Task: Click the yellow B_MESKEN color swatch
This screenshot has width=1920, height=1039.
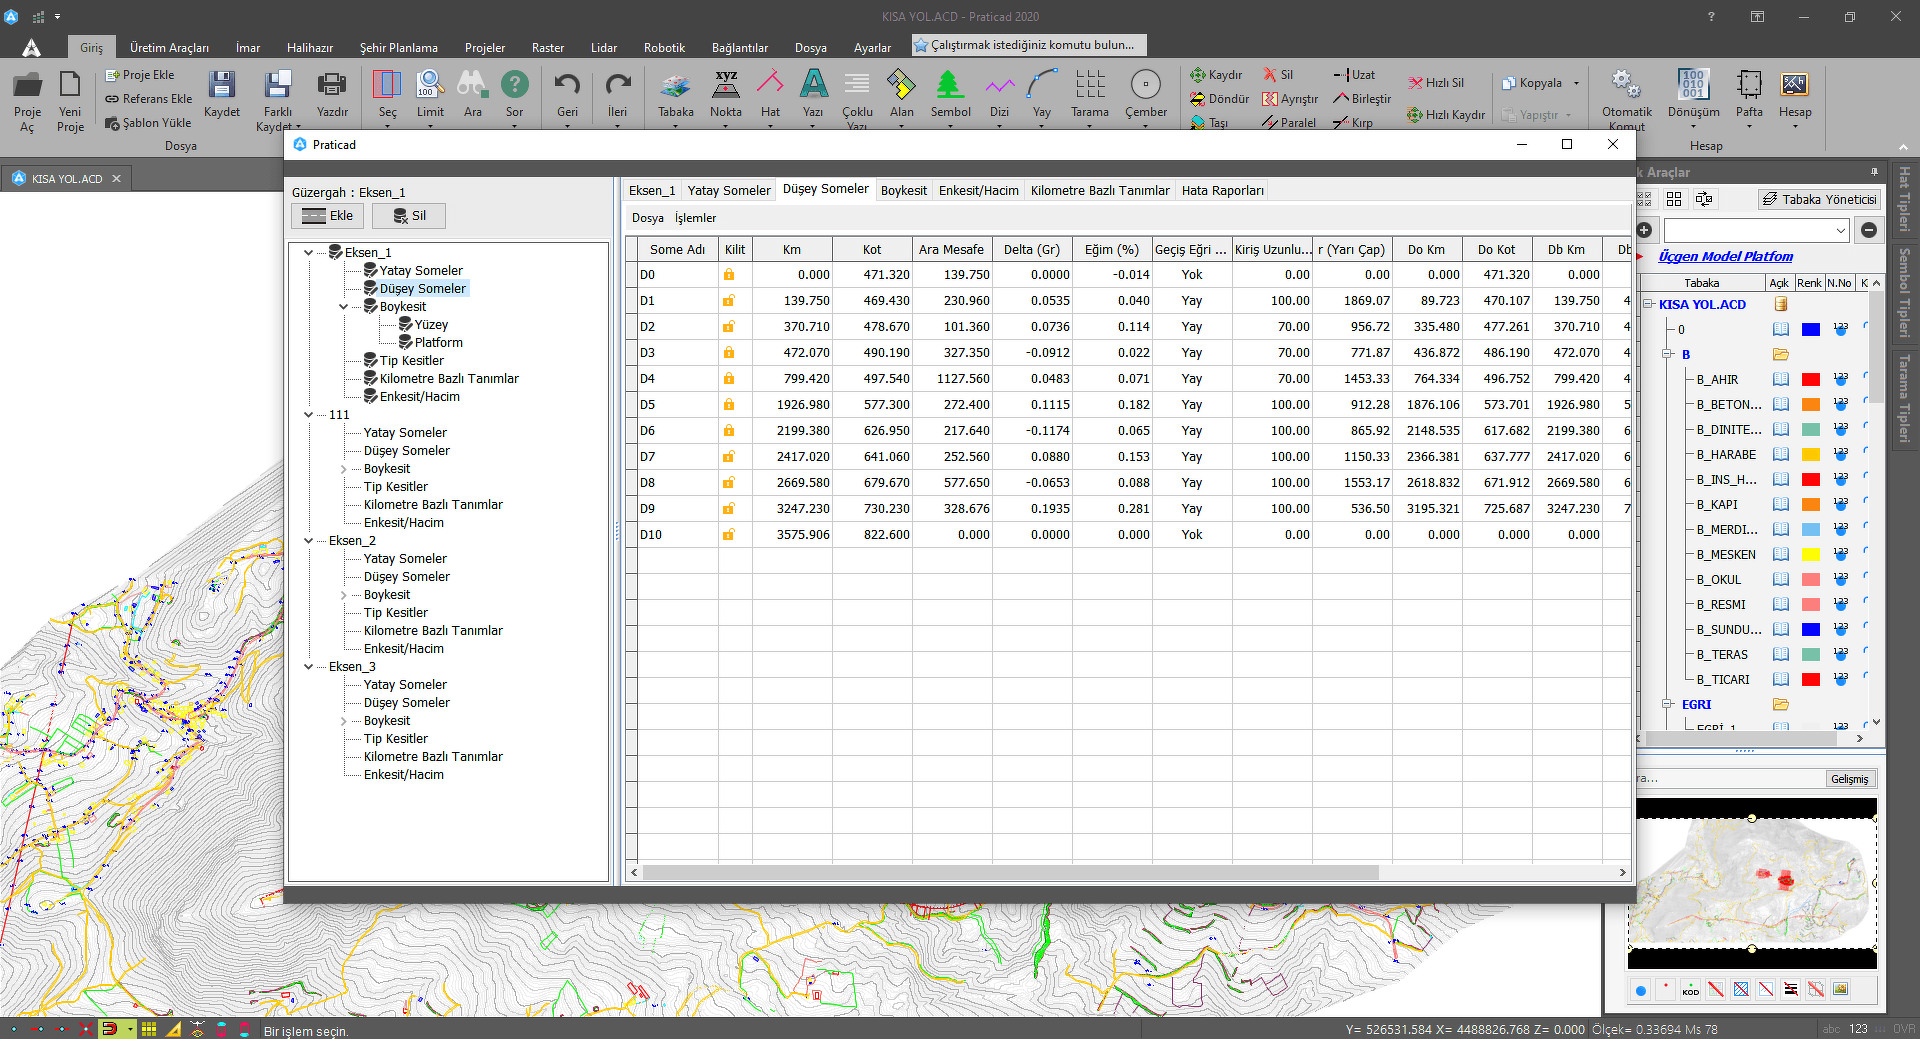Action: click(x=1810, y=555)
